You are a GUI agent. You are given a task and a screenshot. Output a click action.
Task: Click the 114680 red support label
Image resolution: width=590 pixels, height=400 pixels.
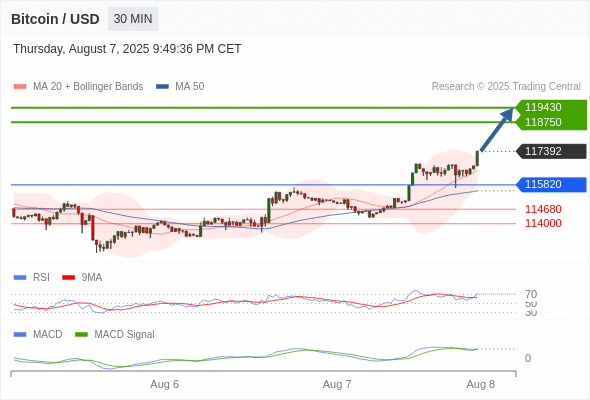[x=543, y=209]
